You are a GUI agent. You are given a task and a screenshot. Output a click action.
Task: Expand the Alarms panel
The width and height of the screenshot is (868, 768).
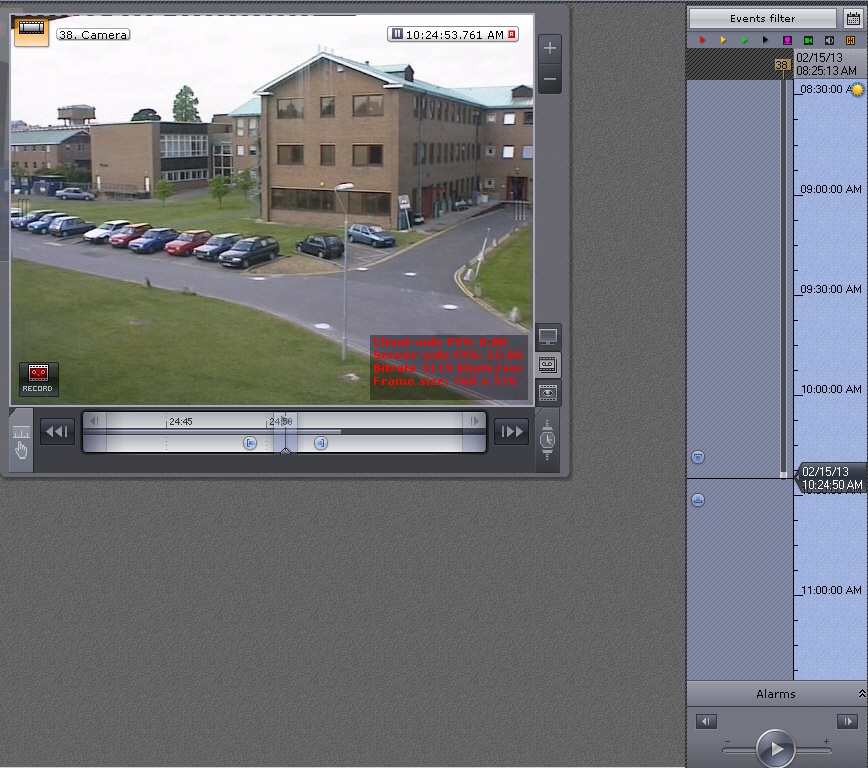861,693
